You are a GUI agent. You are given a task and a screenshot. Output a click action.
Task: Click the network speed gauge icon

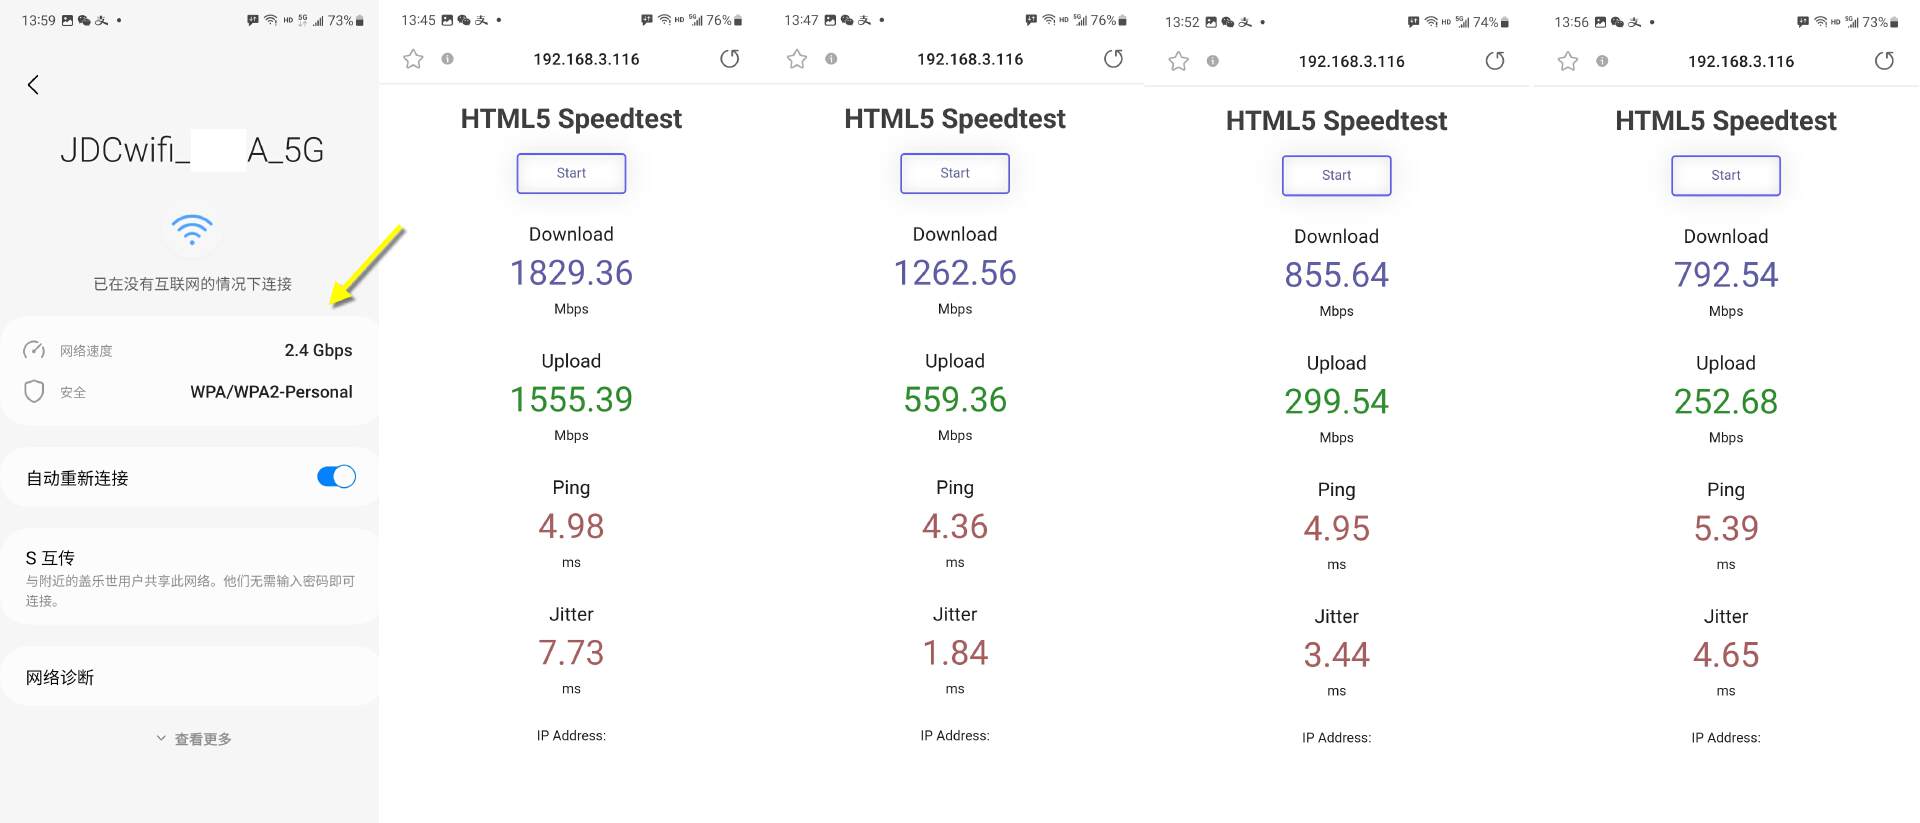[x=34, y=350]
